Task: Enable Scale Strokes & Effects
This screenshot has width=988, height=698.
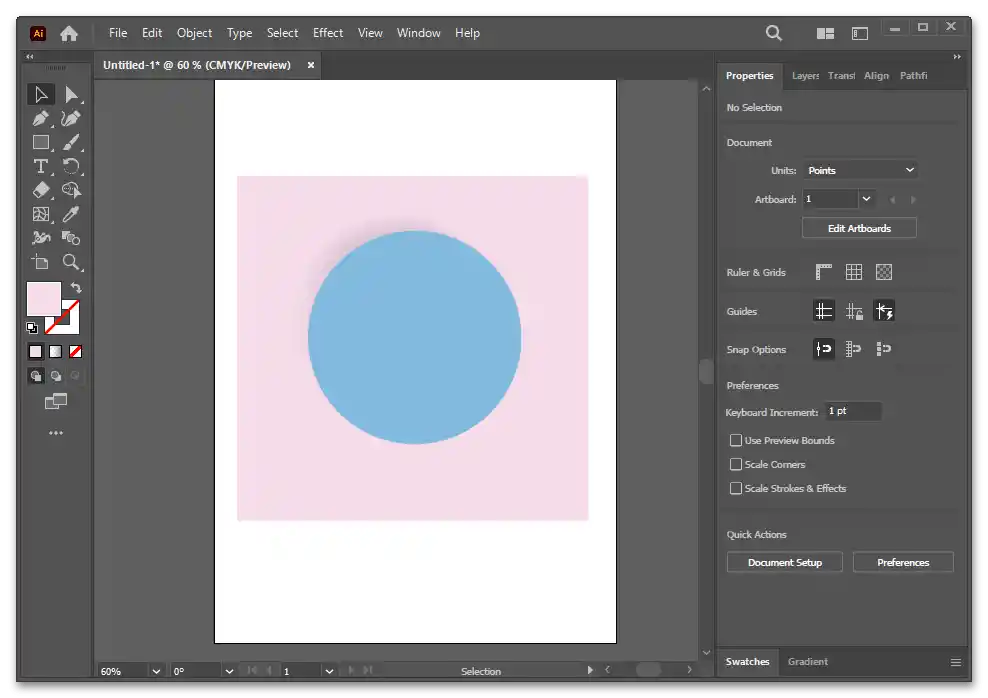Action: point(736,488)
